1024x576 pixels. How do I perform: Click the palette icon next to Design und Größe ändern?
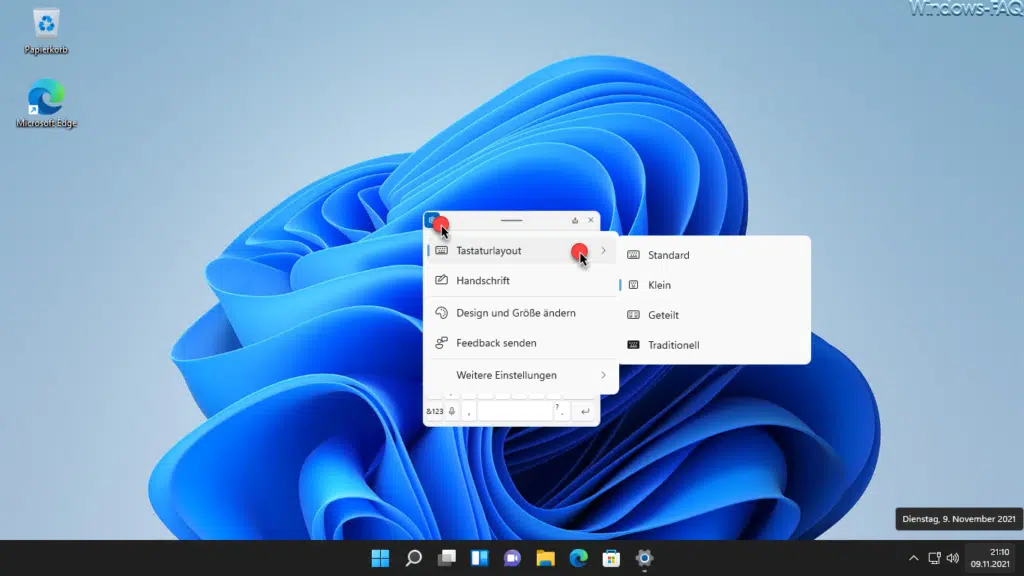[441, 313]
